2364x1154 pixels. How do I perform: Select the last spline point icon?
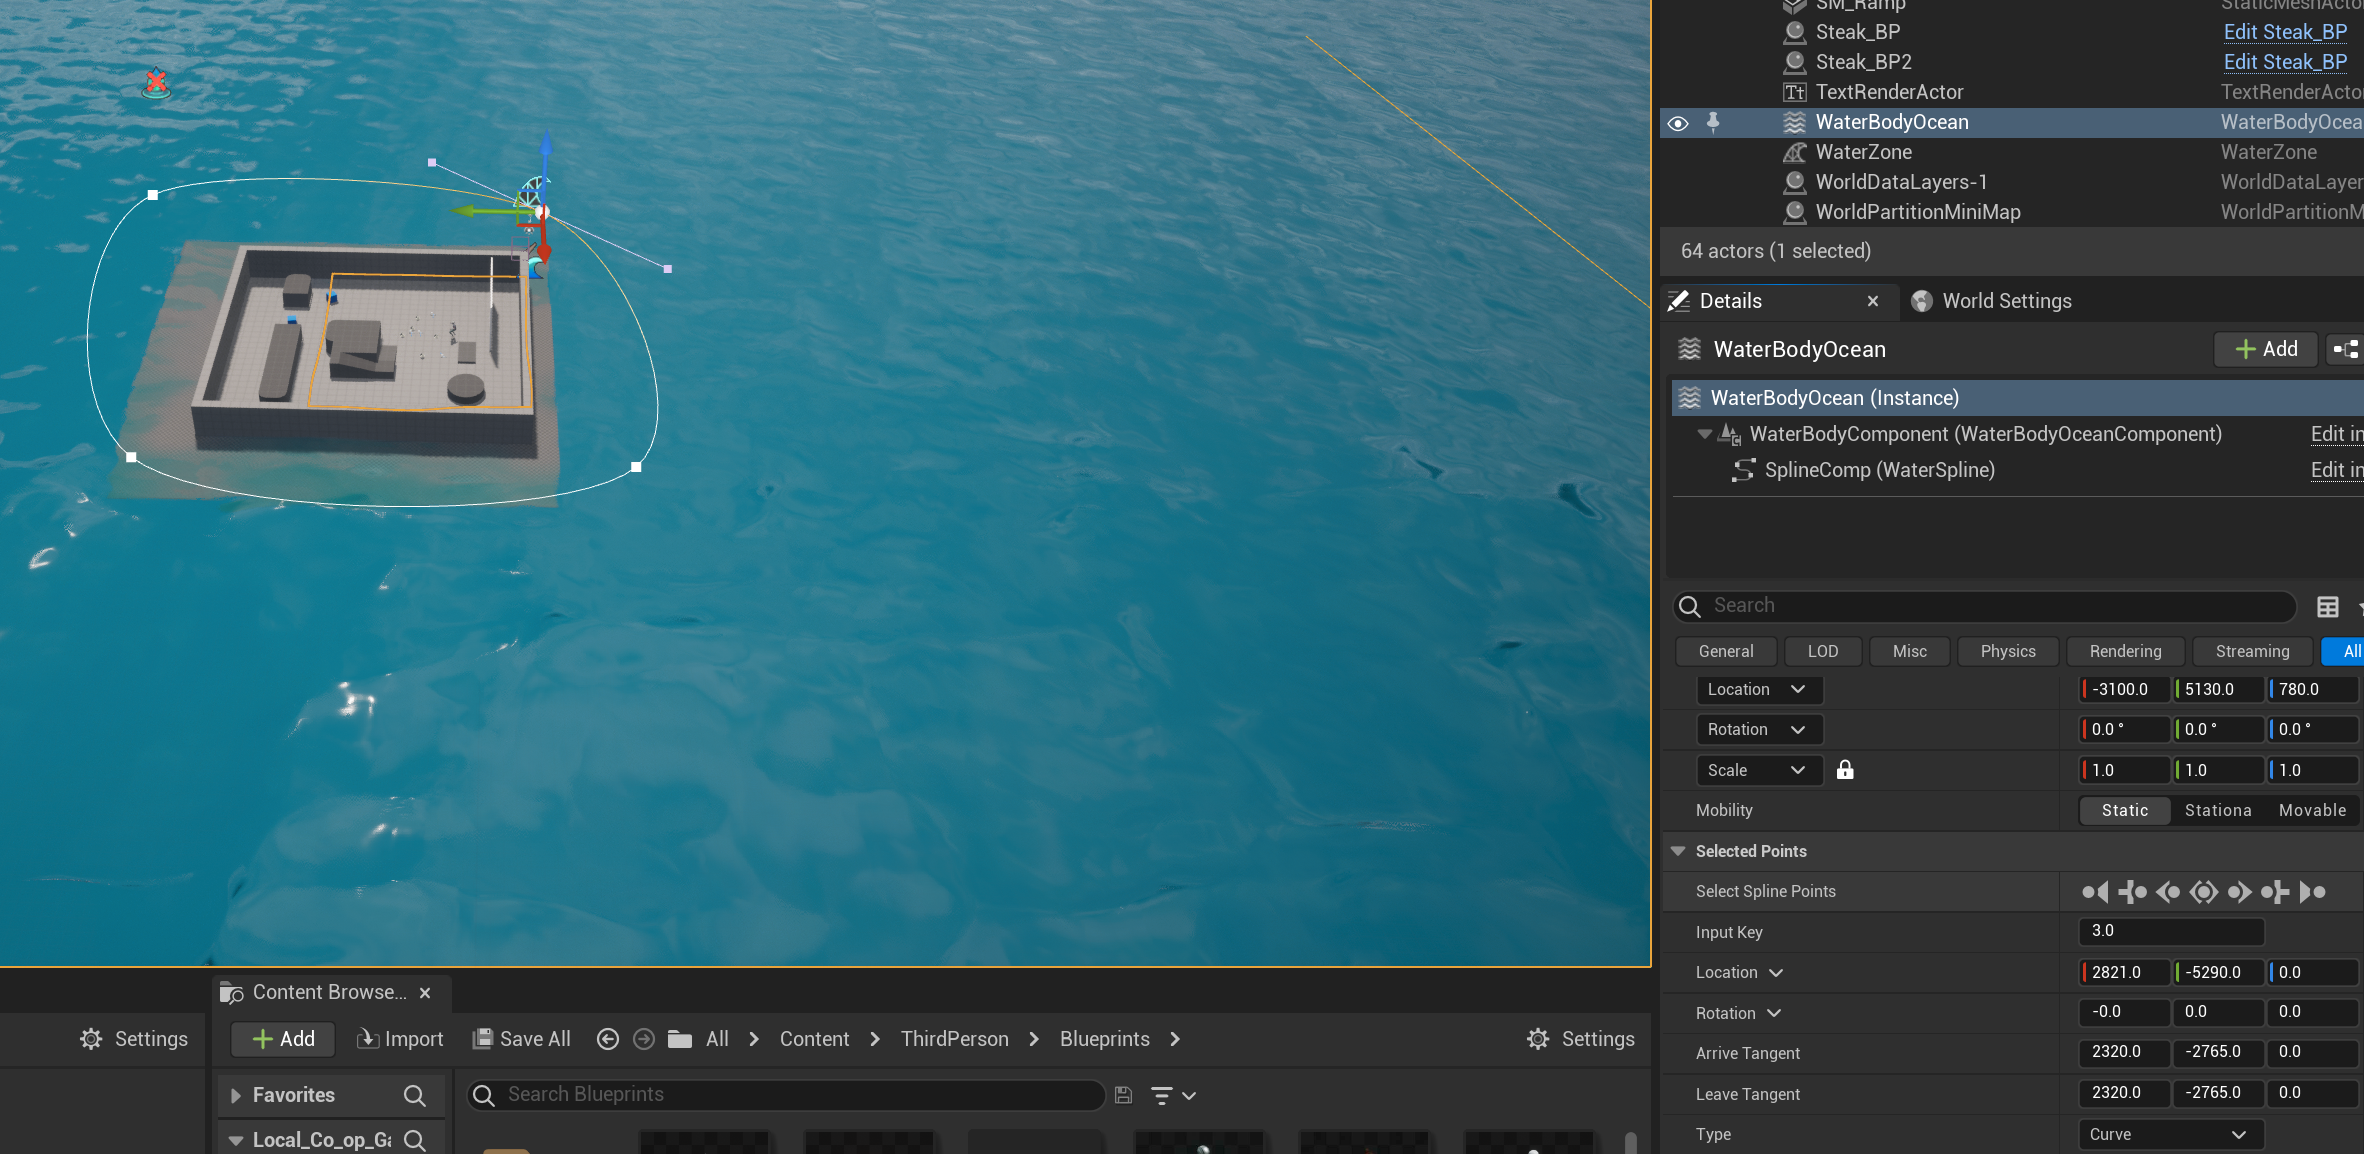click(2313, 892)
